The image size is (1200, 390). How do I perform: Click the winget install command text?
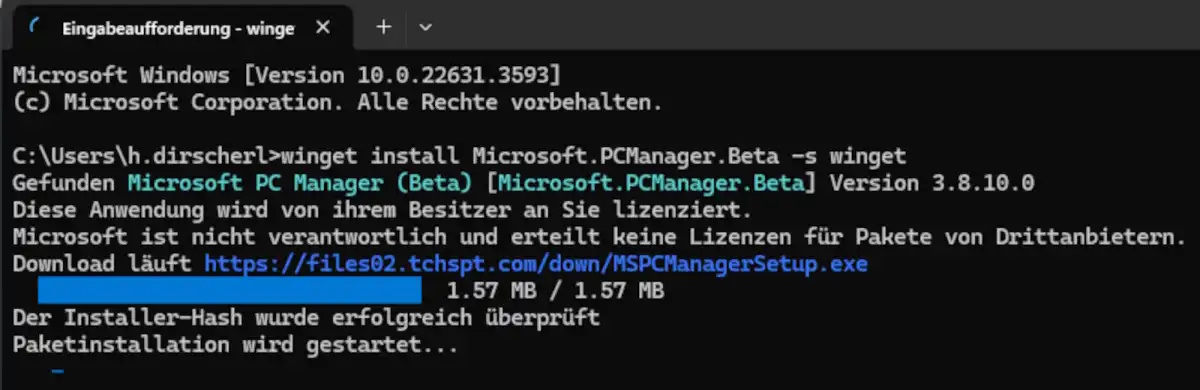pos(594,156)
